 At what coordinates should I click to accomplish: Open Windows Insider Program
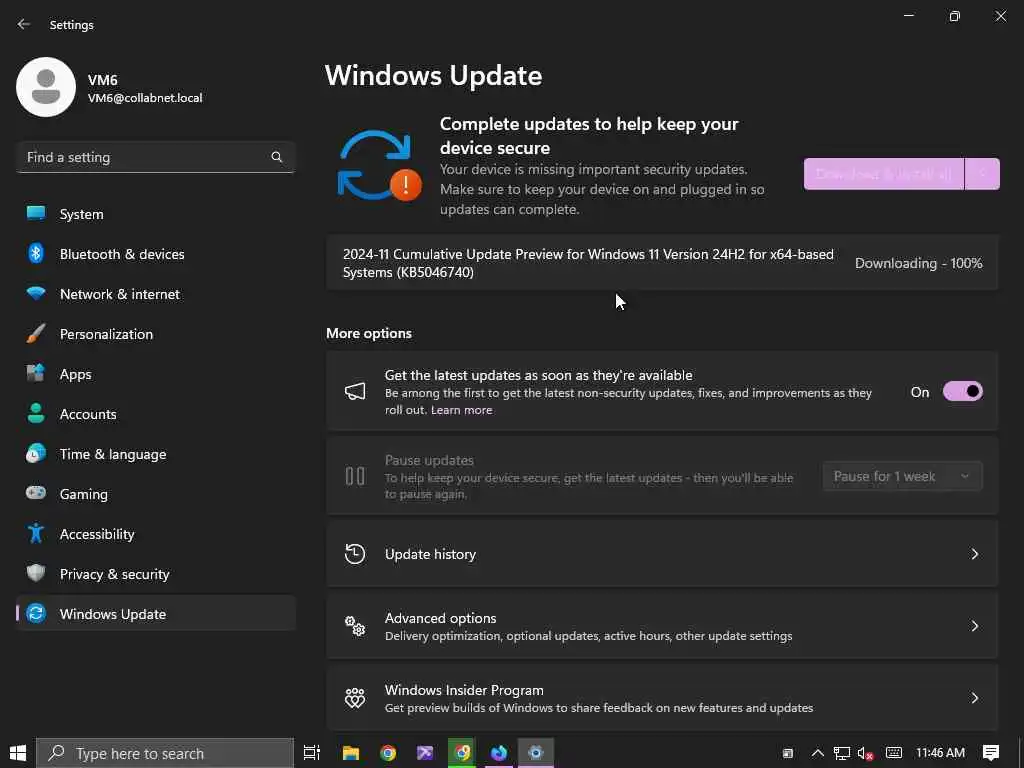(x=662, y=697)
